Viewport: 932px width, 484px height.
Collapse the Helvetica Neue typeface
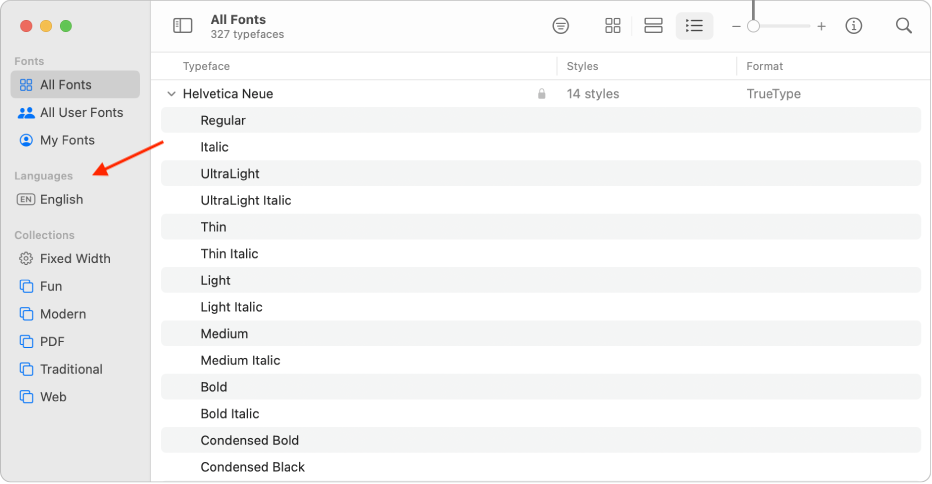pyautogui.click(x=171, y=94)
